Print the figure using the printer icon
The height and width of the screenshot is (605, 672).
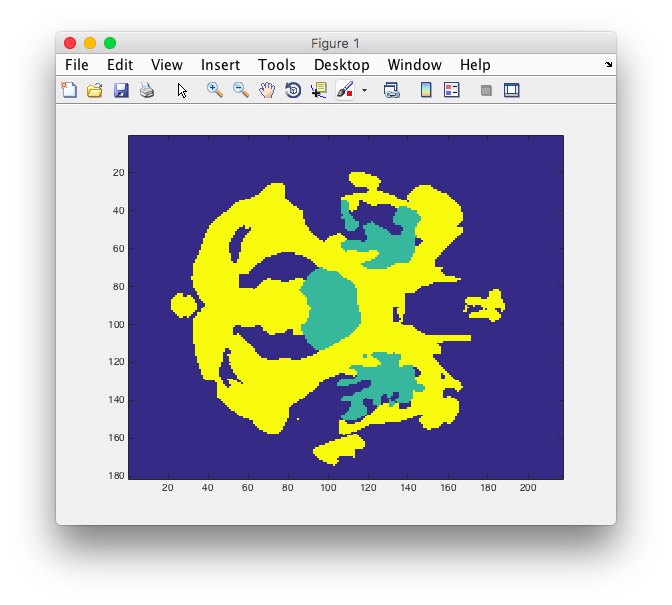pos(147,90)
